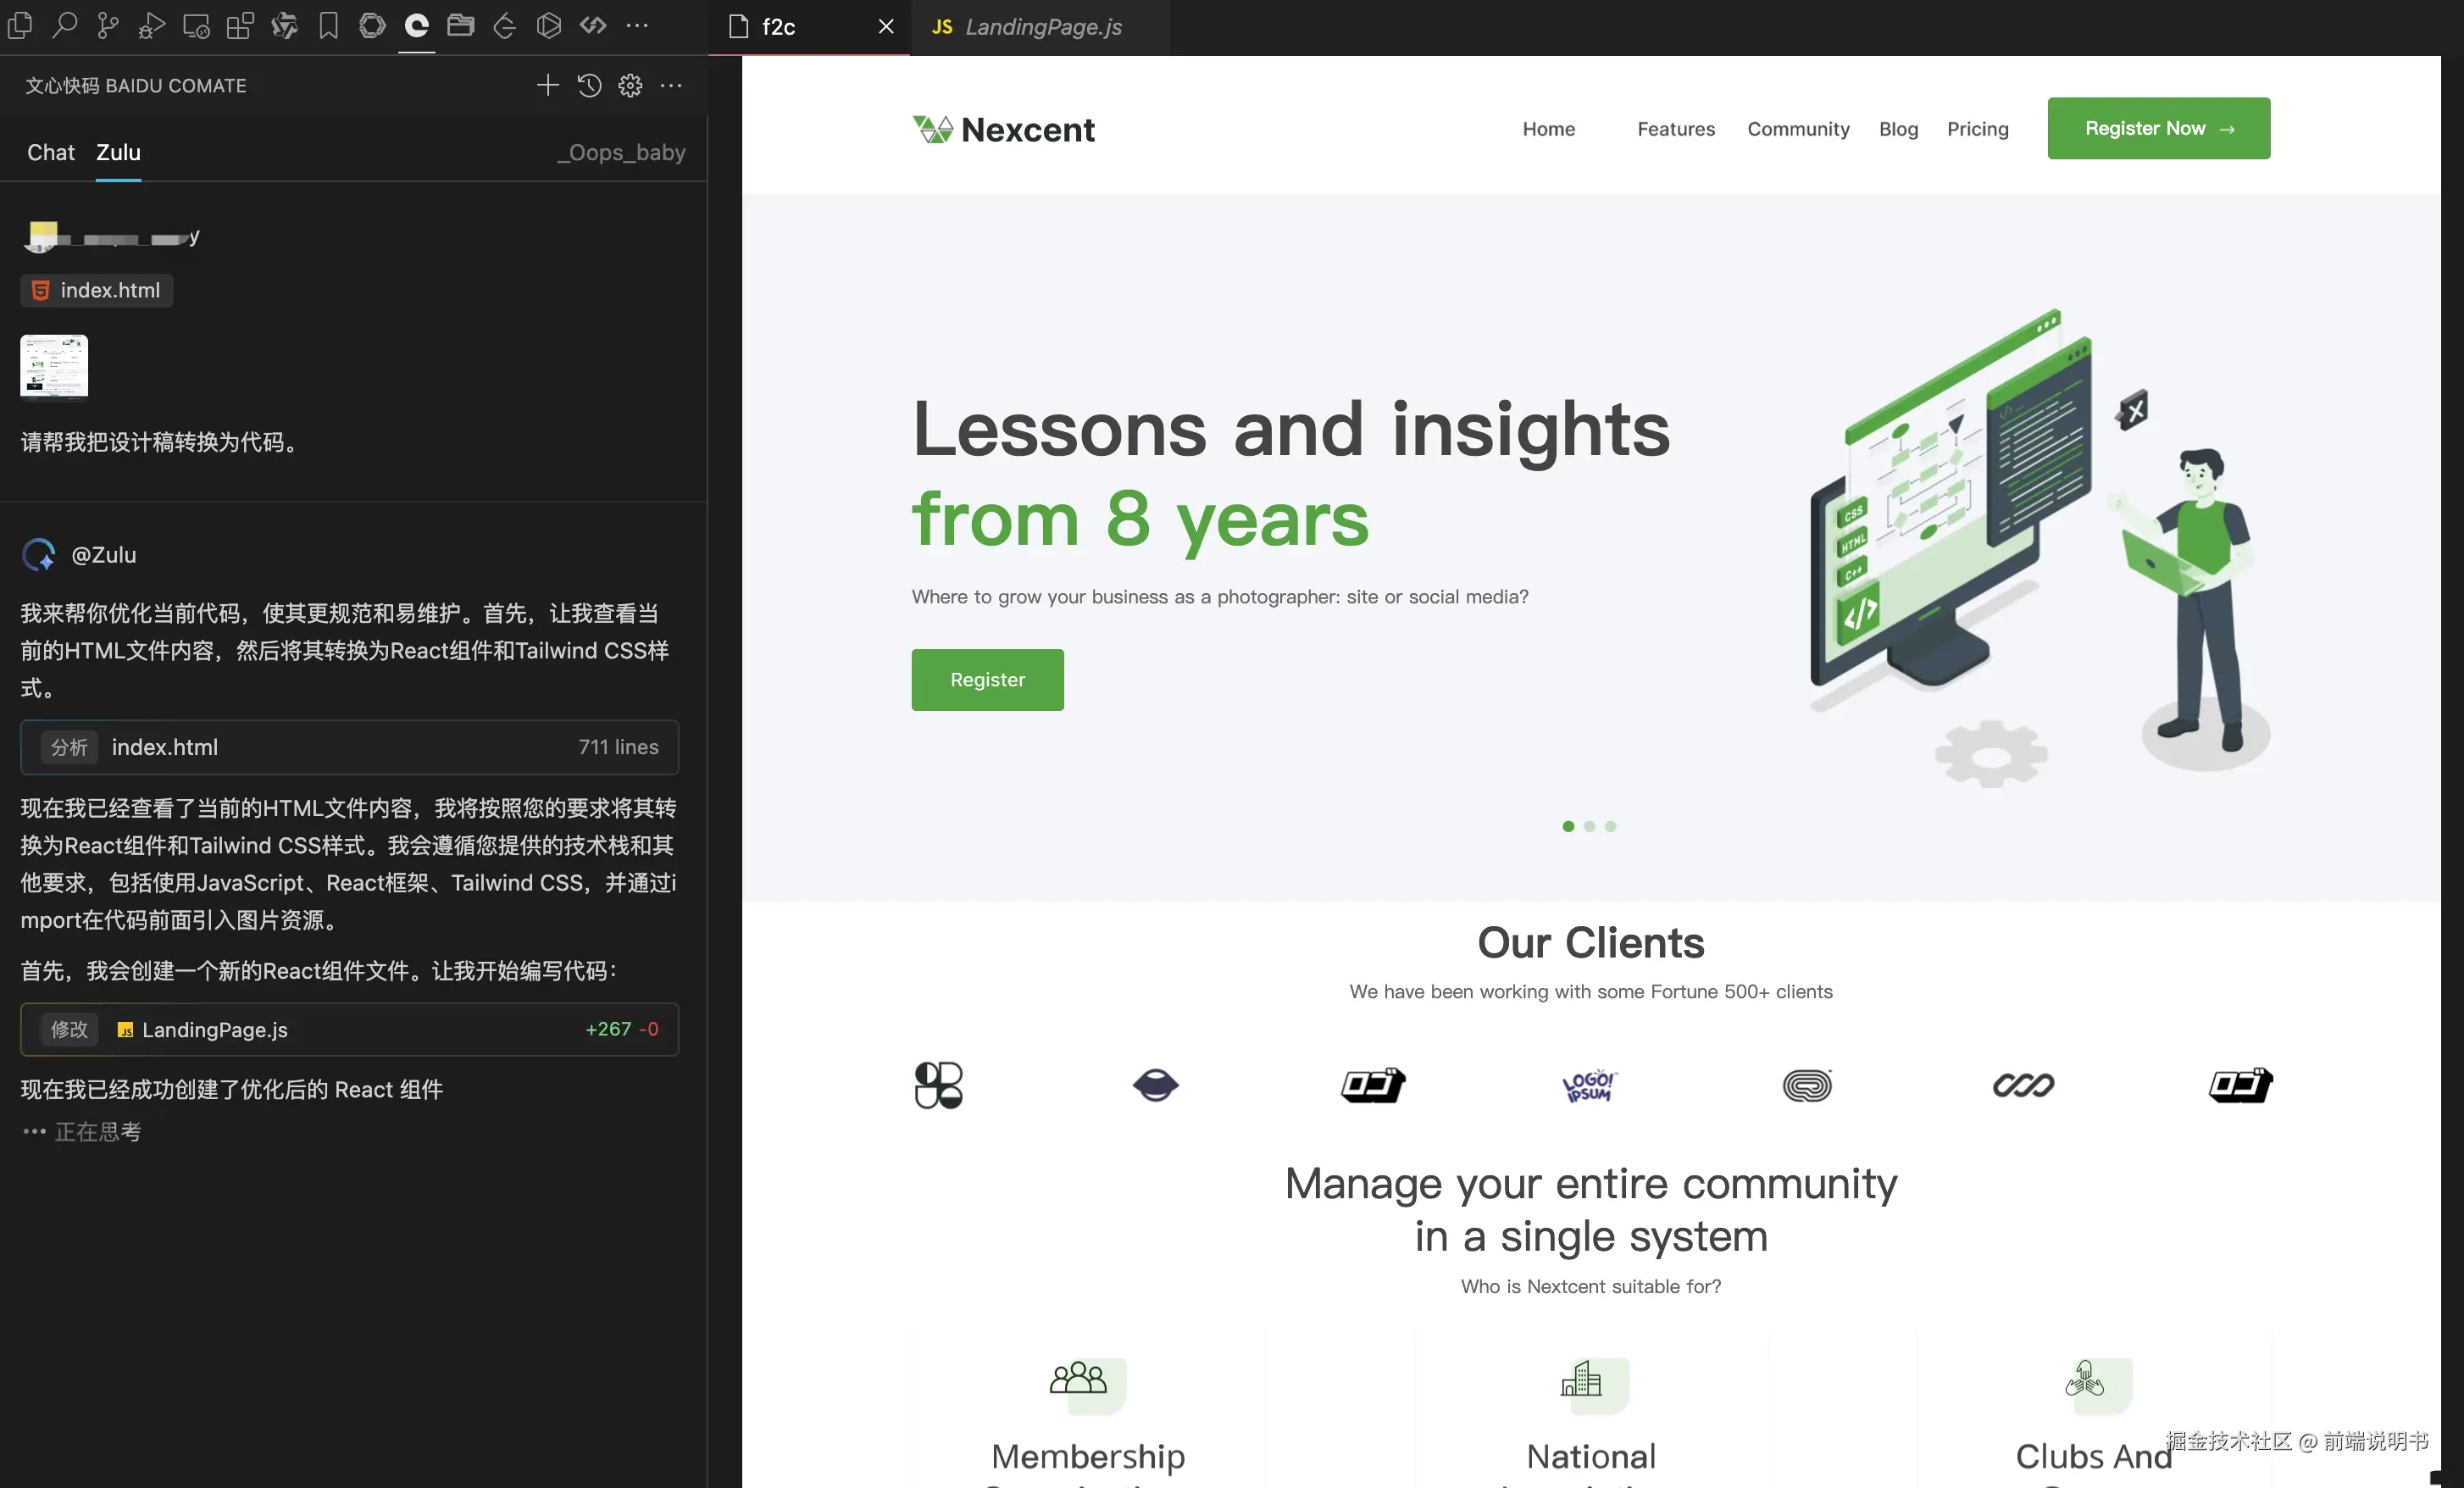Open the Source Control branch icon

point(108,26)
